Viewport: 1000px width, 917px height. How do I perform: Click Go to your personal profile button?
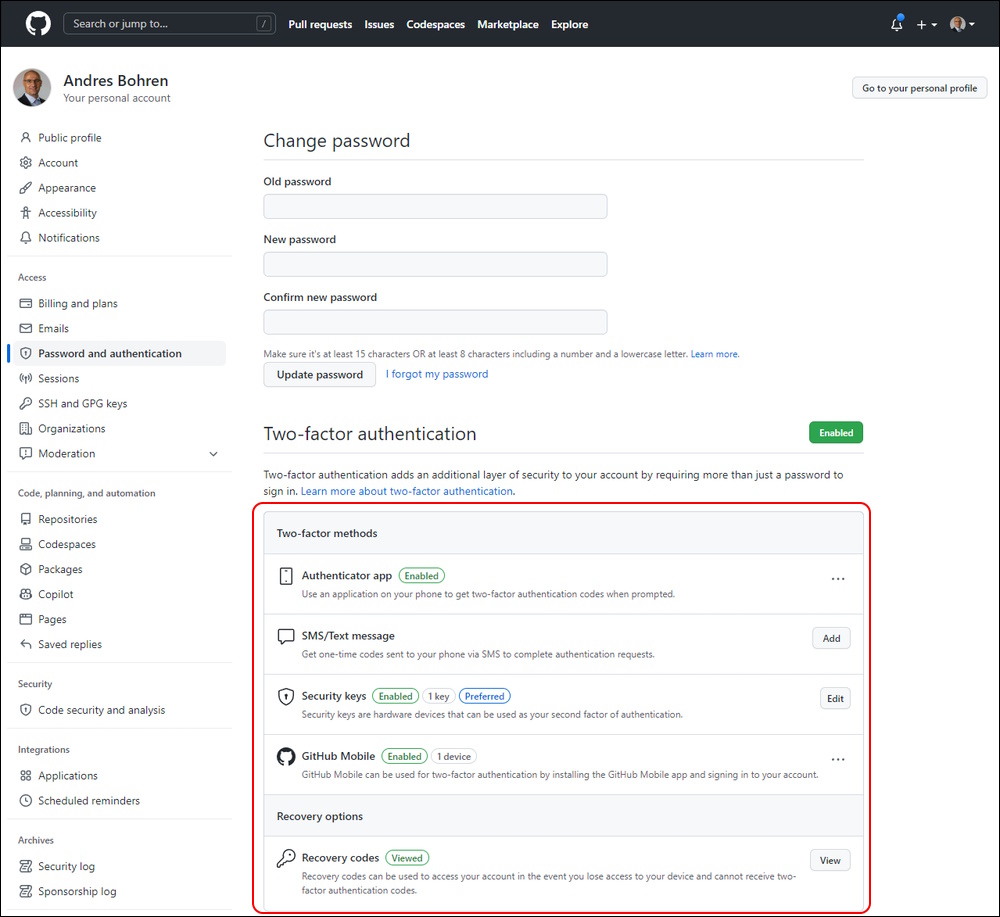coord(919,88)
